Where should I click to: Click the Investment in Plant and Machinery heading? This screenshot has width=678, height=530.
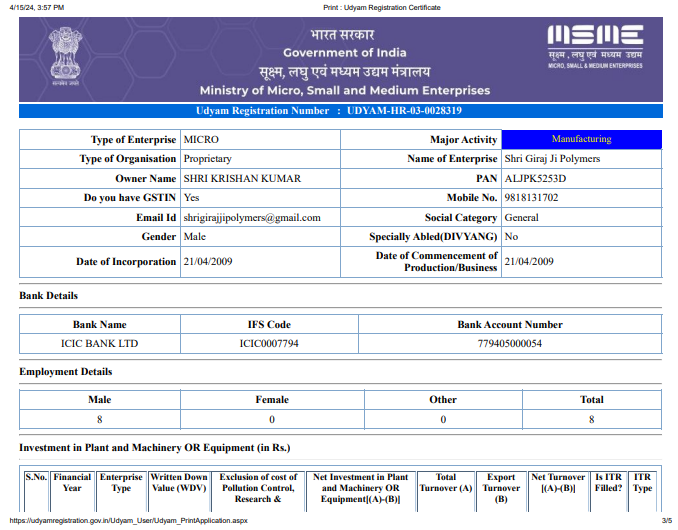(x=154, y=448)
